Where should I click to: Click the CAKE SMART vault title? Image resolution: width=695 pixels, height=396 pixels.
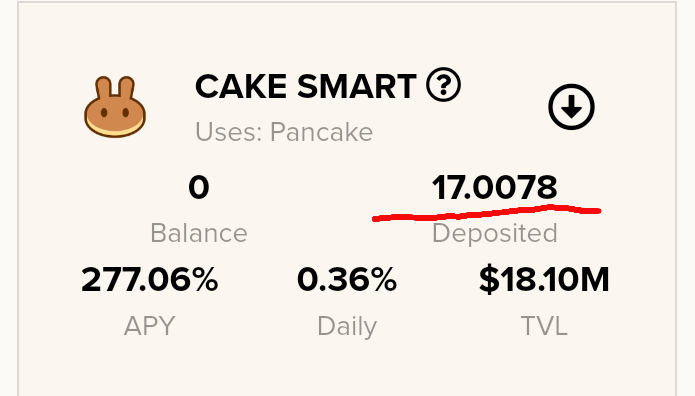point(305,86)
